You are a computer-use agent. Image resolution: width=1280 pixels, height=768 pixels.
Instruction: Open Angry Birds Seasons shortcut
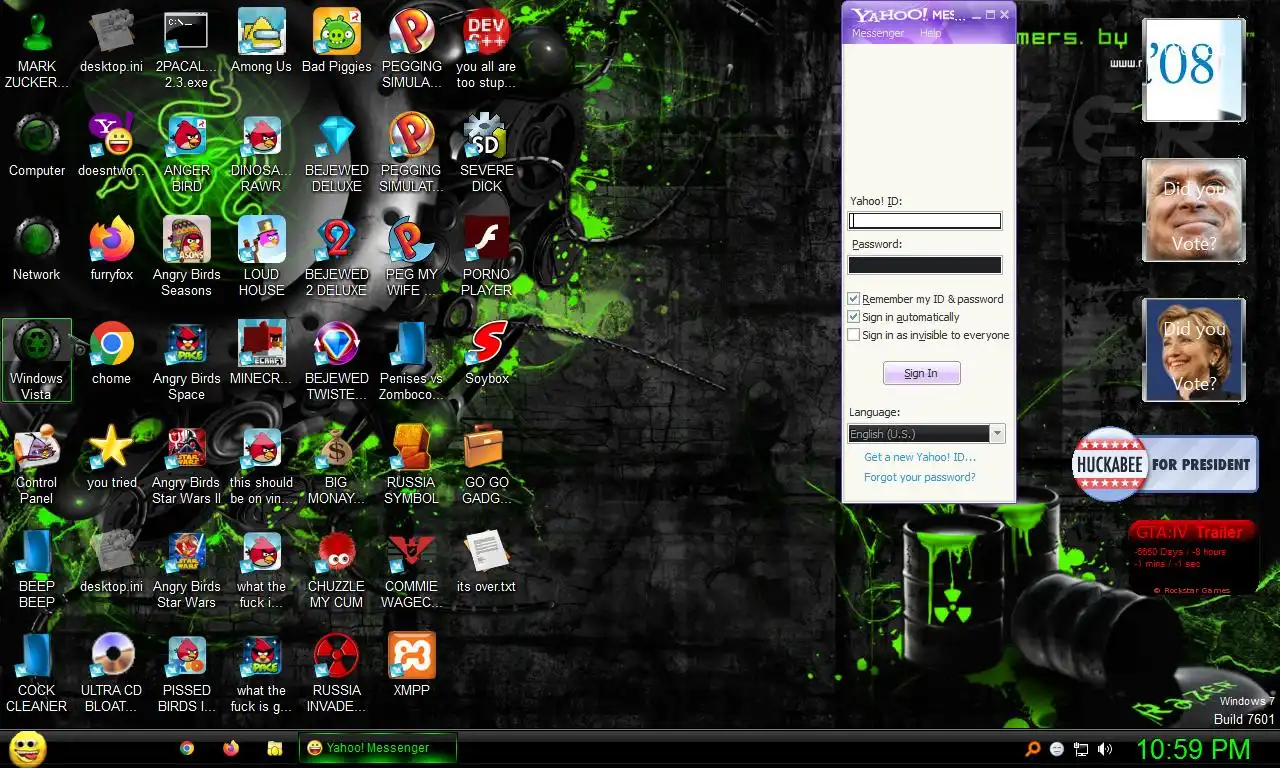pyautogui.click(x=186, y=258)
